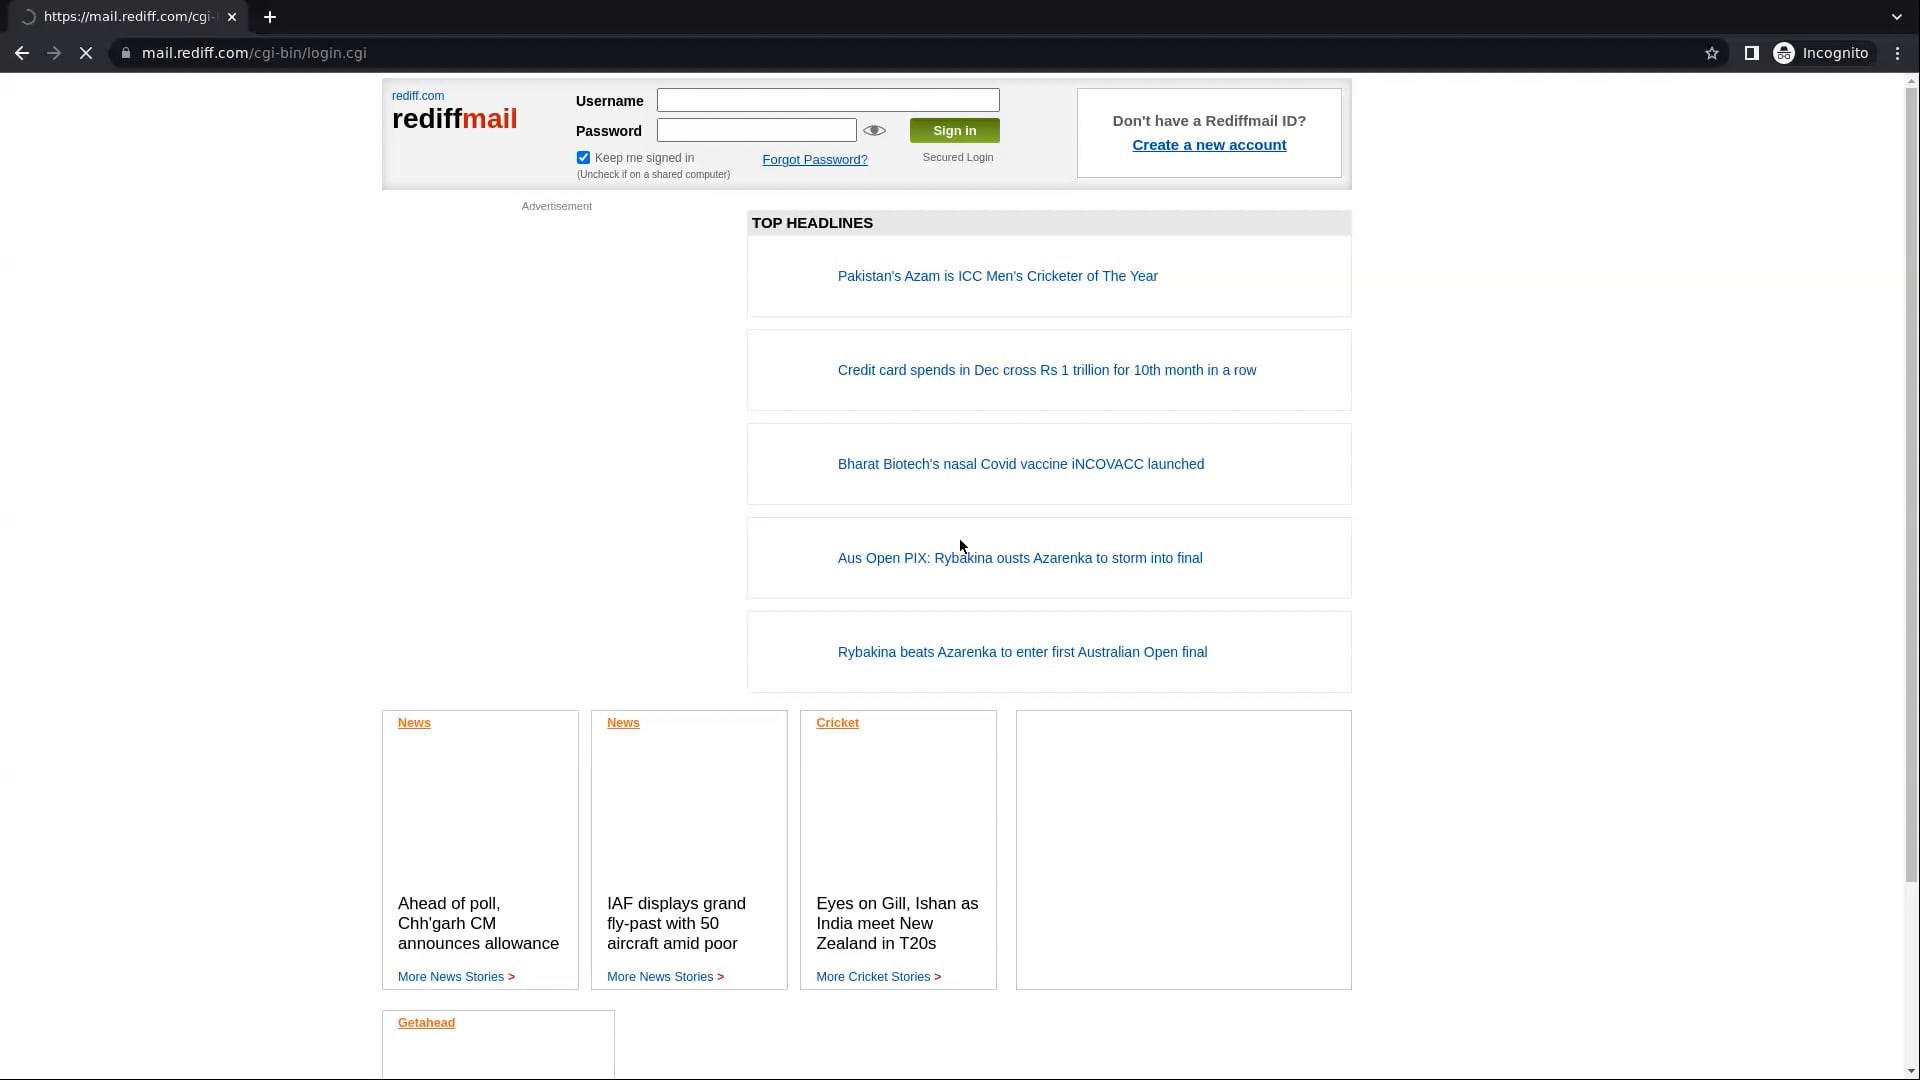
Task: Open Rybakina beats Azarenka headline
Action: (1022, 652)
